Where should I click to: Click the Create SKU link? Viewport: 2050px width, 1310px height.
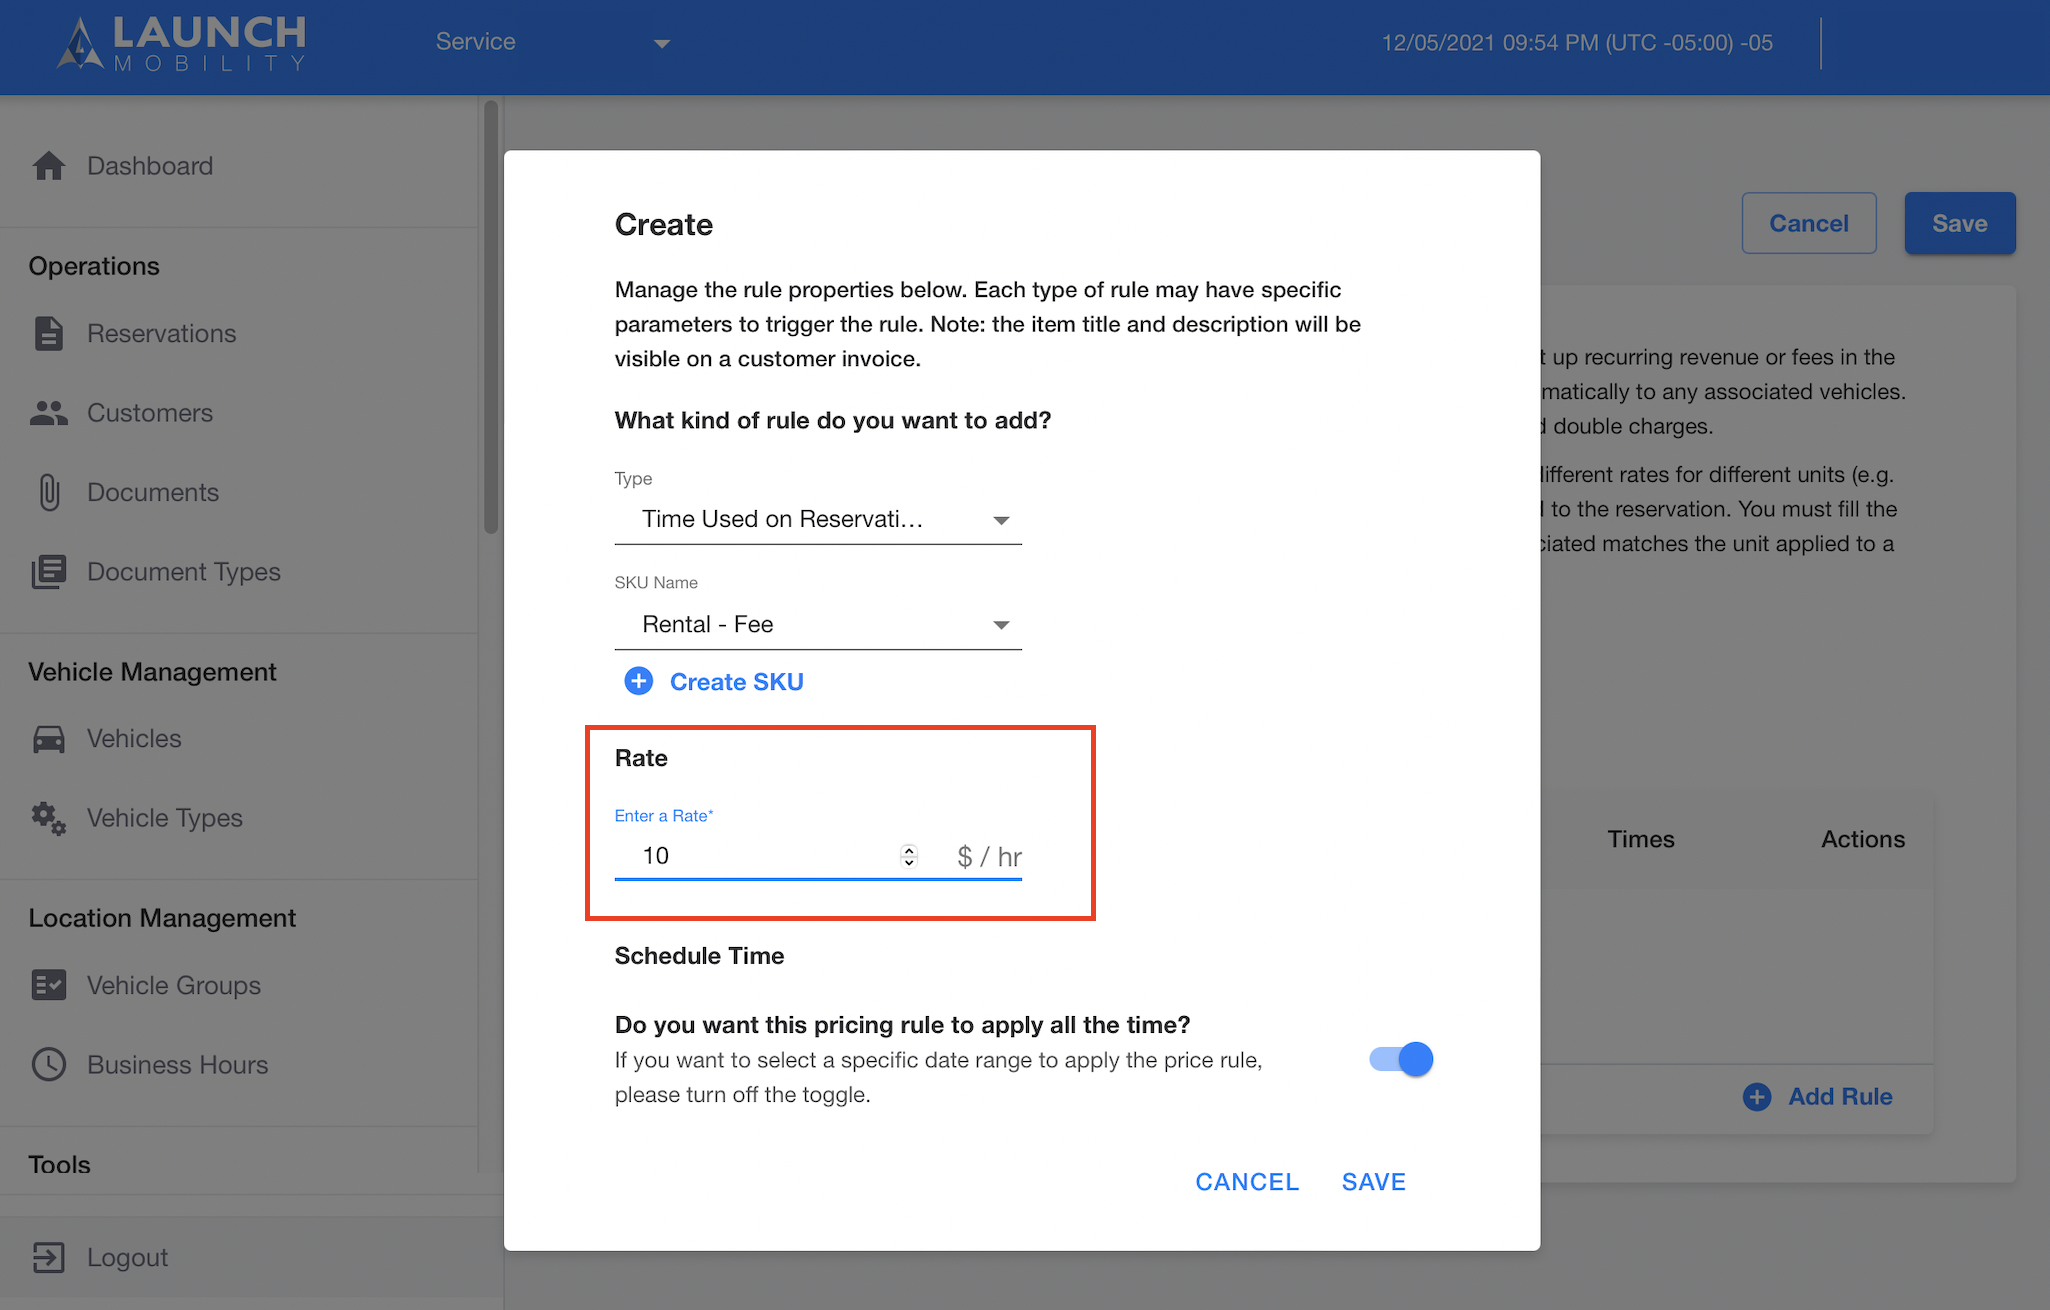[737, 682]
